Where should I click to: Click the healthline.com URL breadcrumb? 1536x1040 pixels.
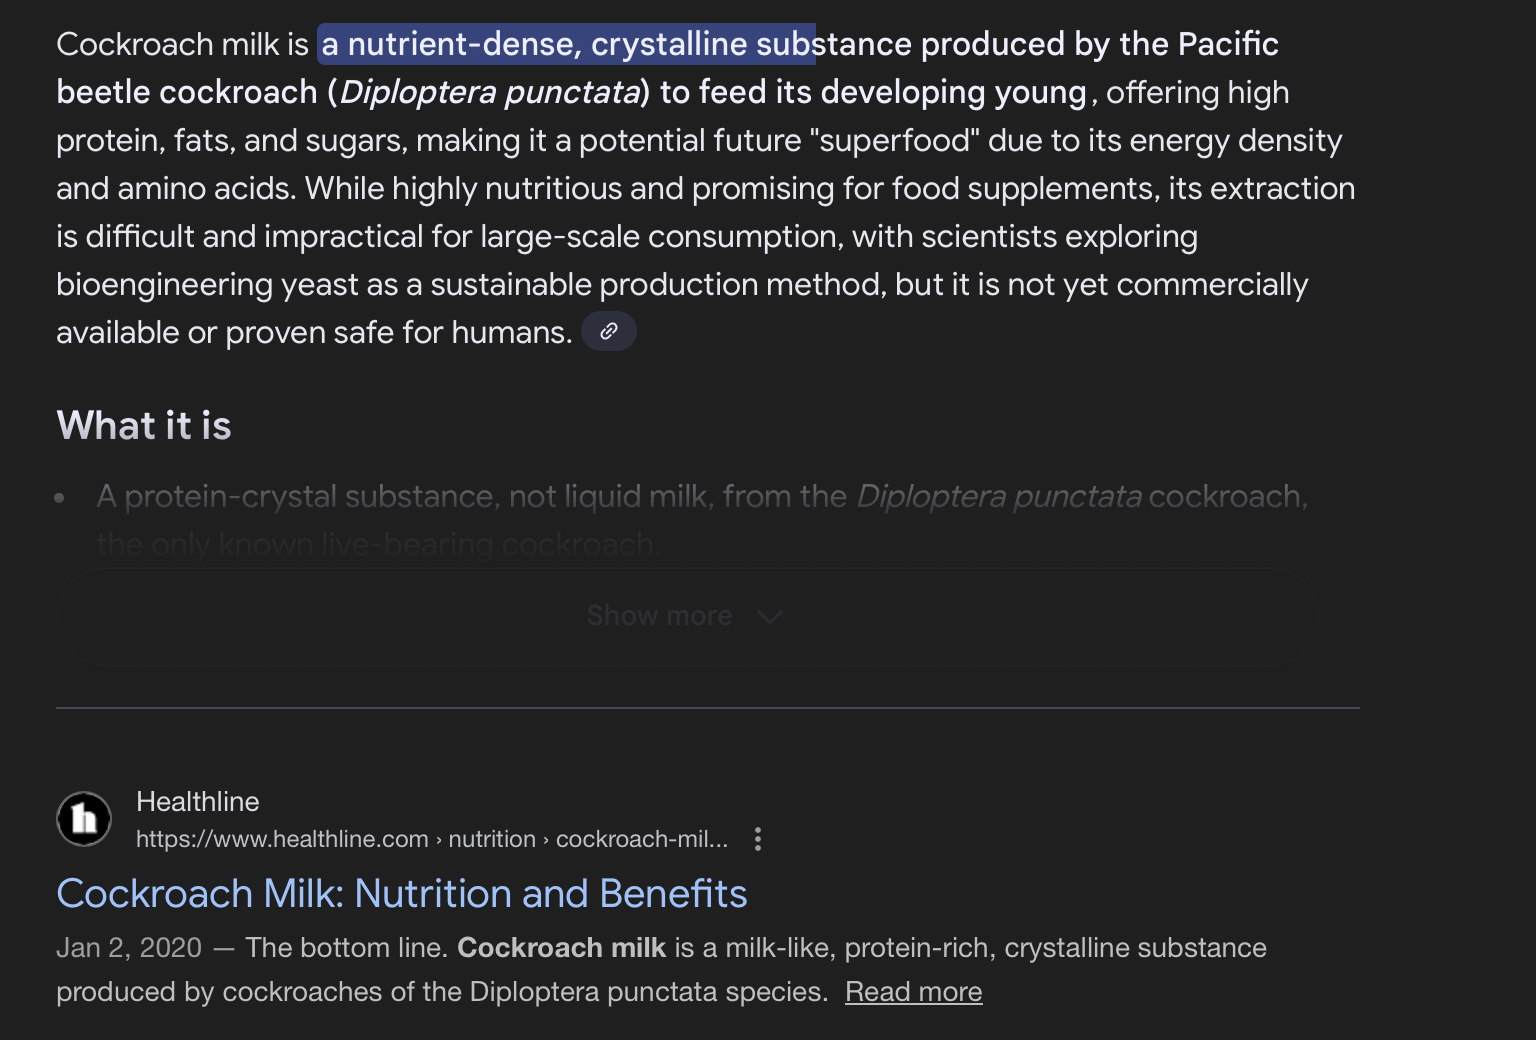pyautogui.click(x=431, y=839)
